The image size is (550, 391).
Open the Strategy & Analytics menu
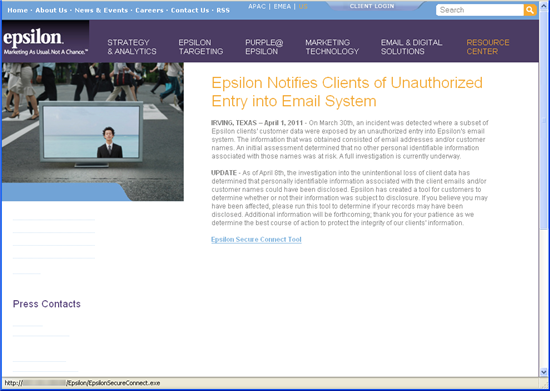(132, 47)
